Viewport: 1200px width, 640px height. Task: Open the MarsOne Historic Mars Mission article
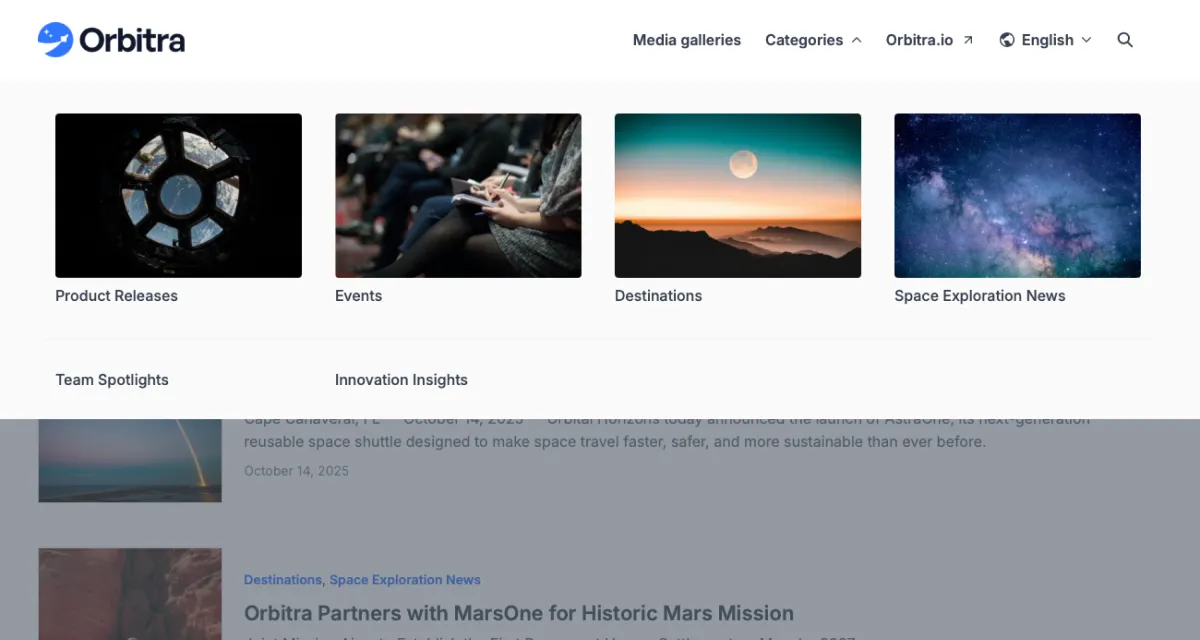tap(519, 613)
